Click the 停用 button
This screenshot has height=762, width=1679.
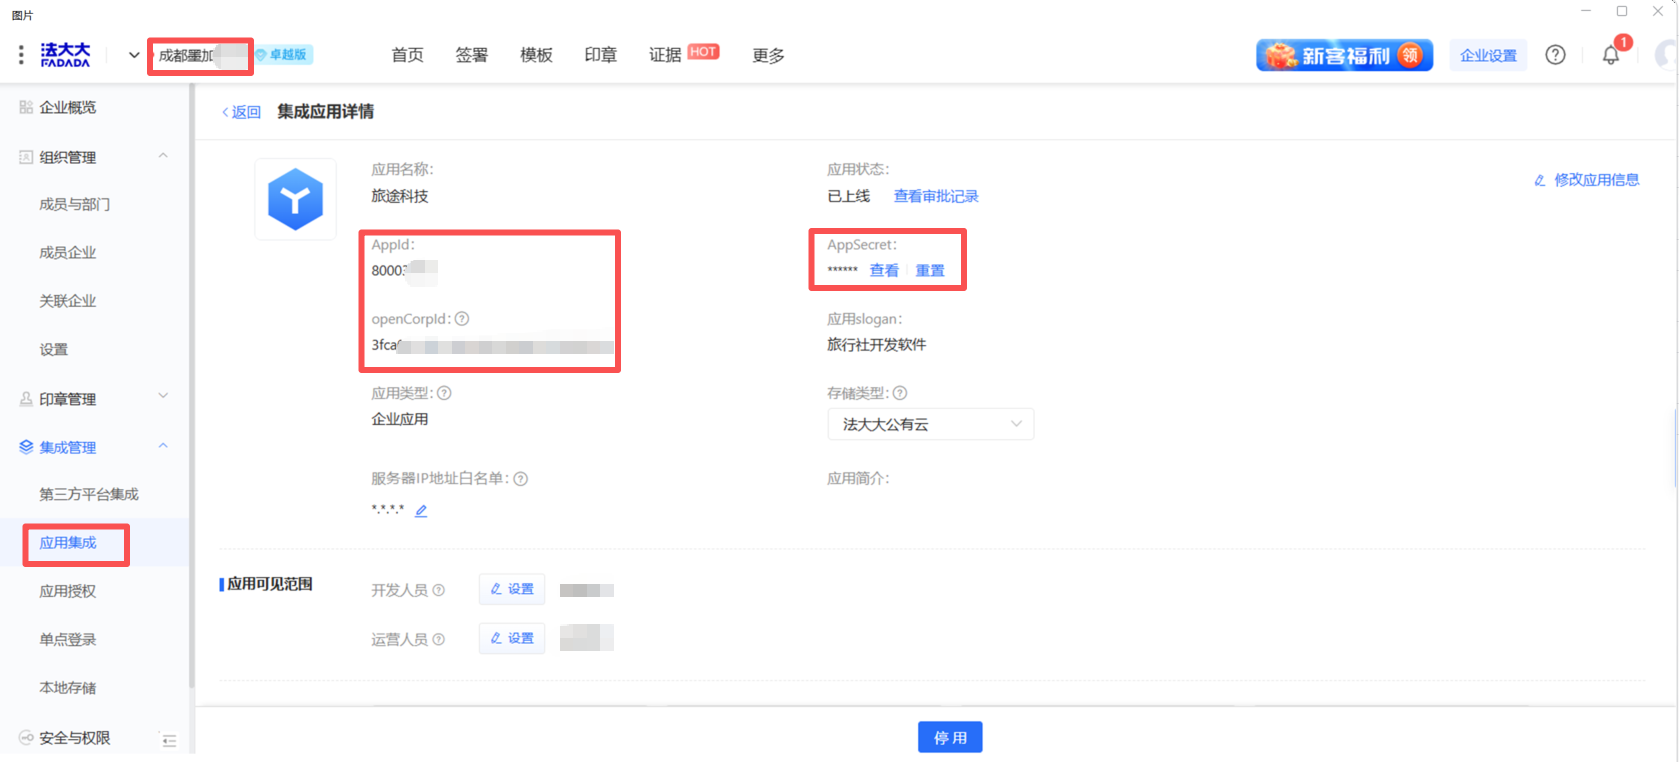click(950, 737)
